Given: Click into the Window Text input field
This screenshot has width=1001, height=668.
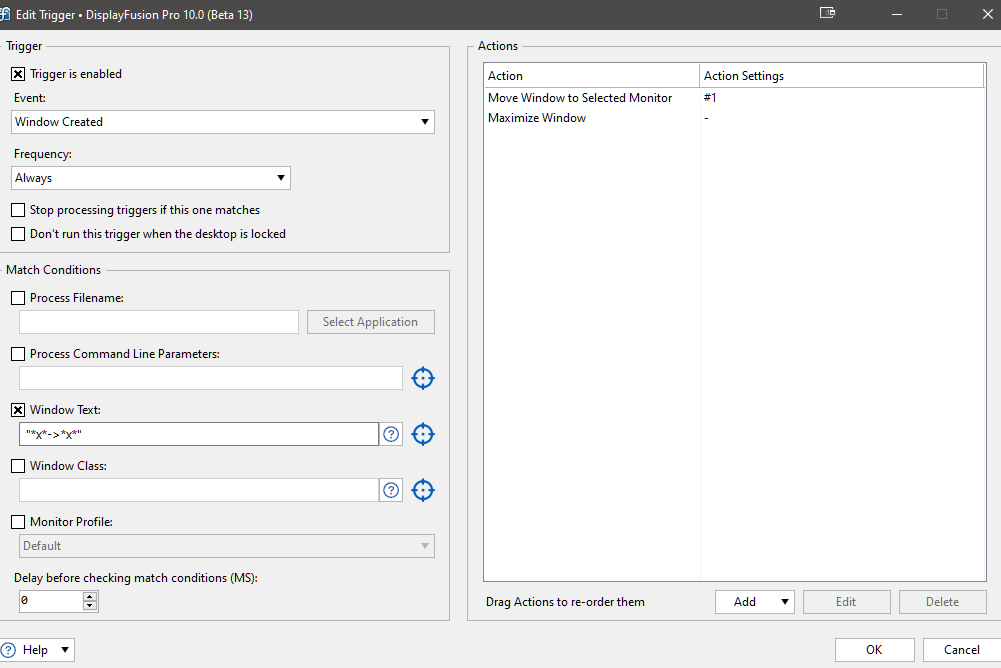Looking at the screenshot, I should click(198, 434).
